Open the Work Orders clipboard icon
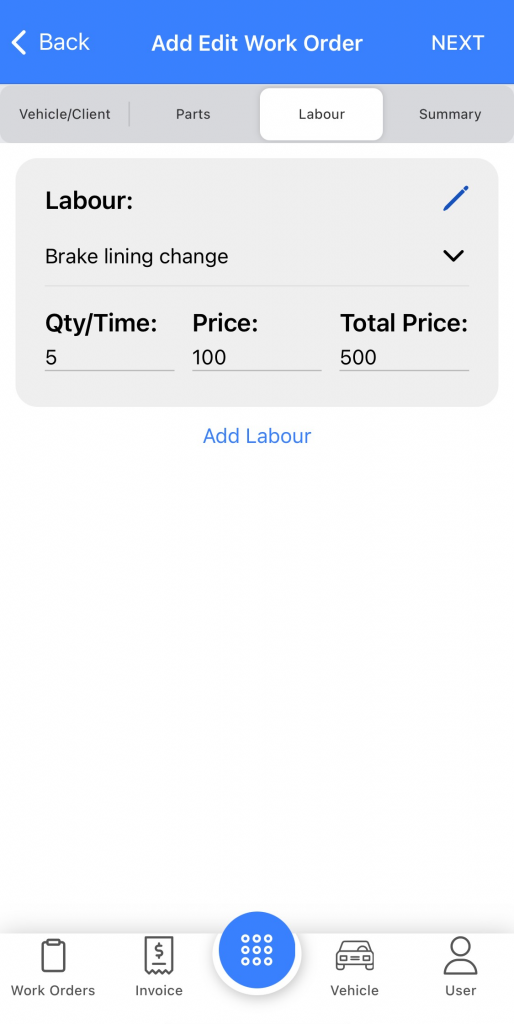The image size is (514, 1024). 53,956
